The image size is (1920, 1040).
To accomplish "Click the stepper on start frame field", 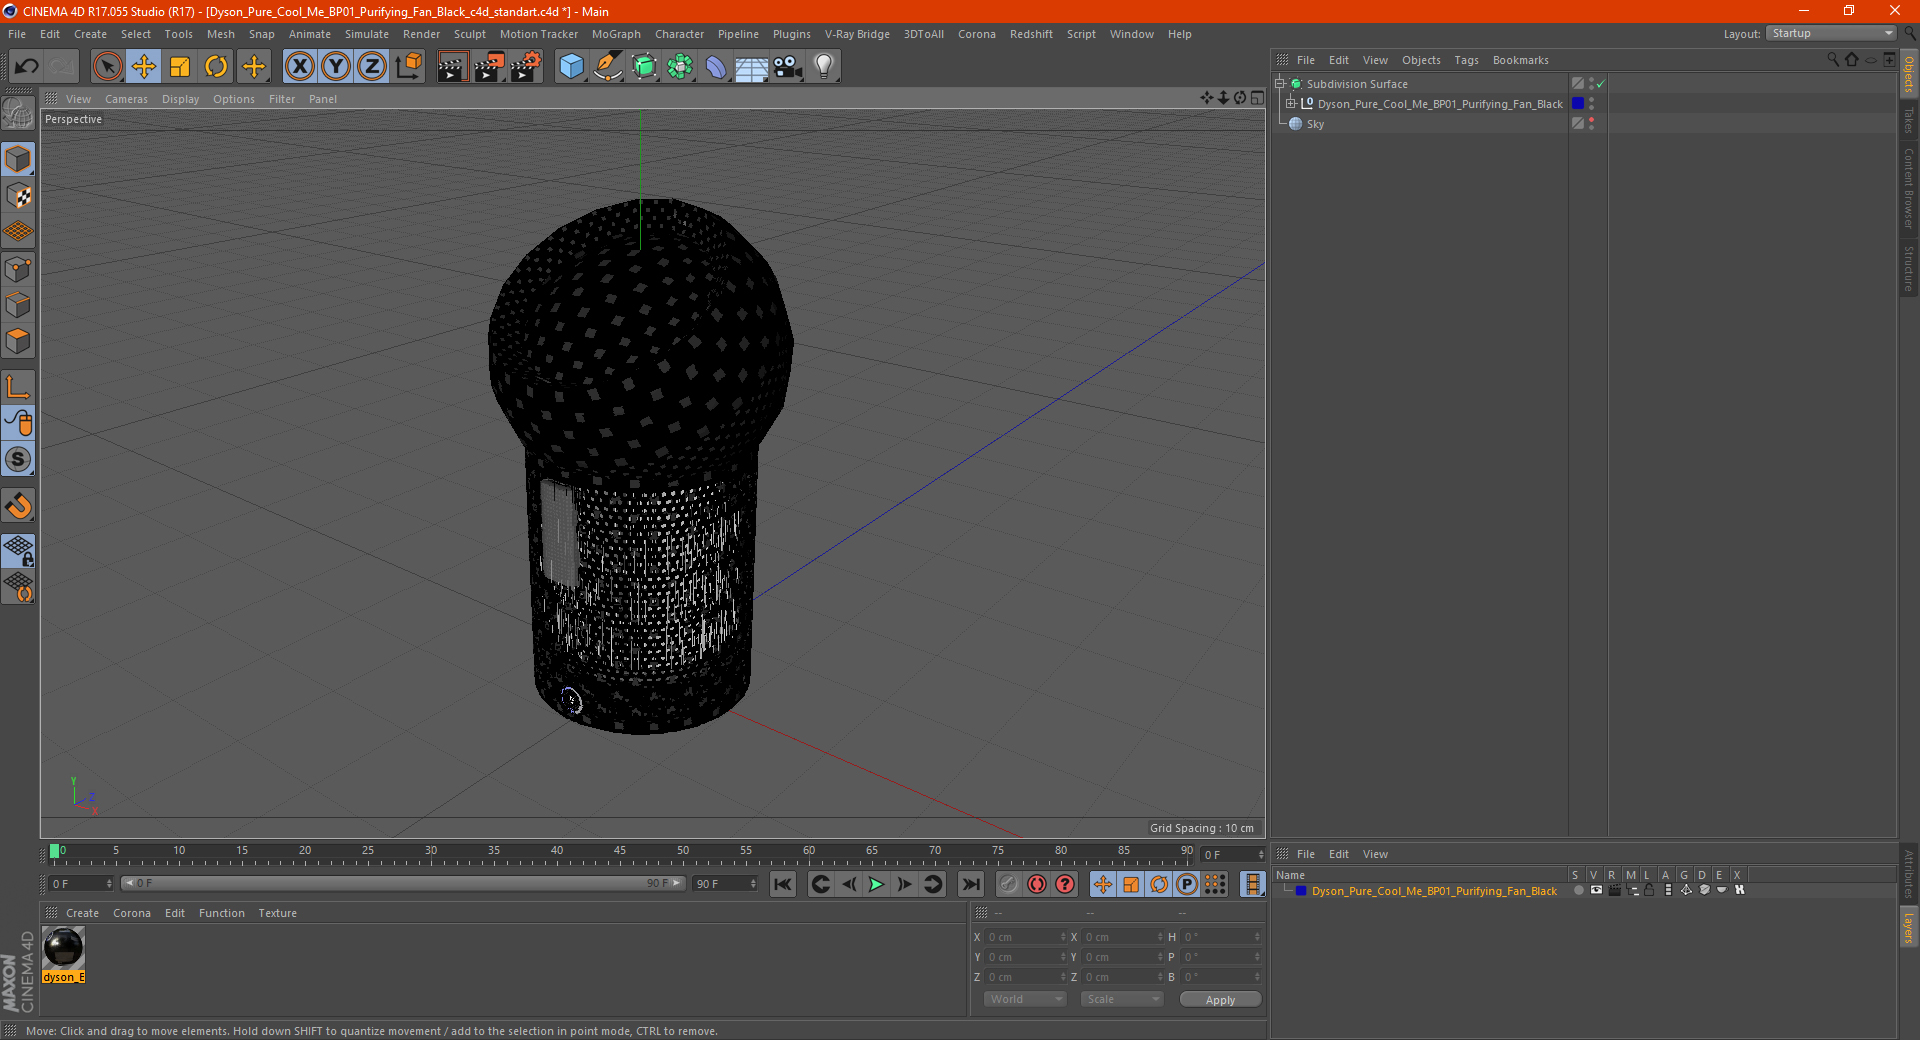I will [x=109, y=884].
